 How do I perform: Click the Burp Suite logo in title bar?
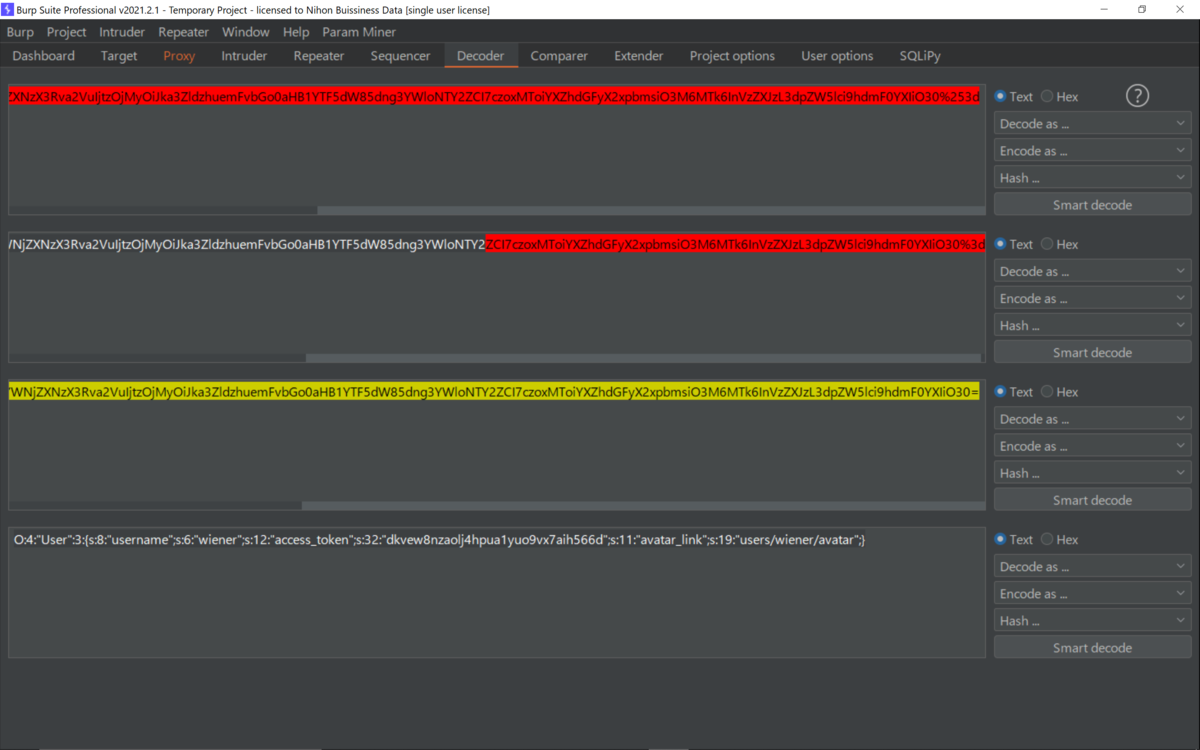pyautogui.click(x=7, y=9)
